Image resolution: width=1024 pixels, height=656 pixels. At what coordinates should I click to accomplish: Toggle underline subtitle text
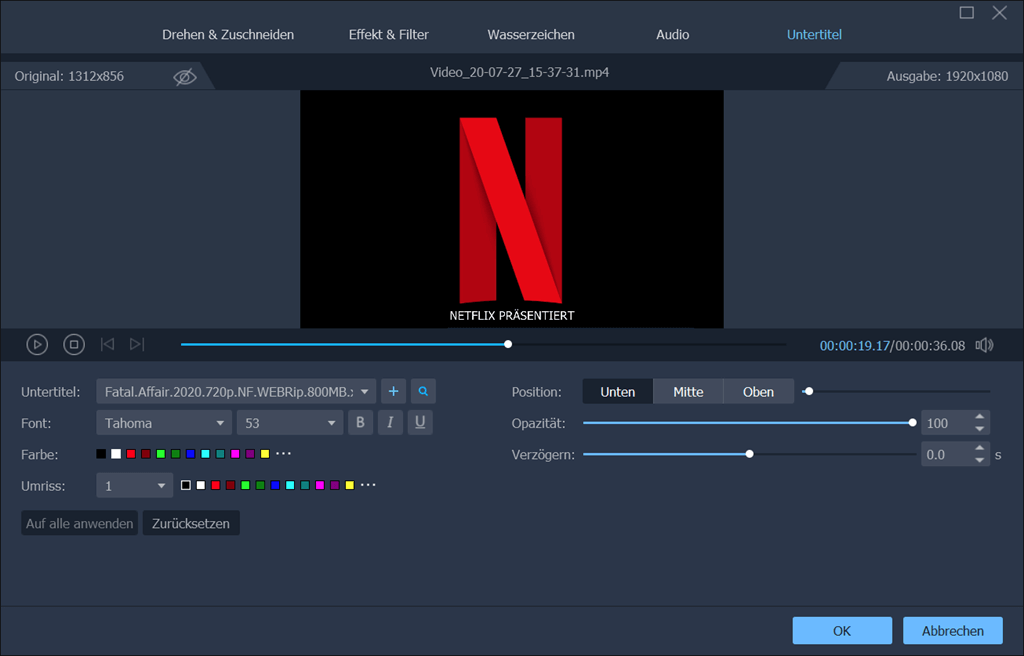pos(420,423)
